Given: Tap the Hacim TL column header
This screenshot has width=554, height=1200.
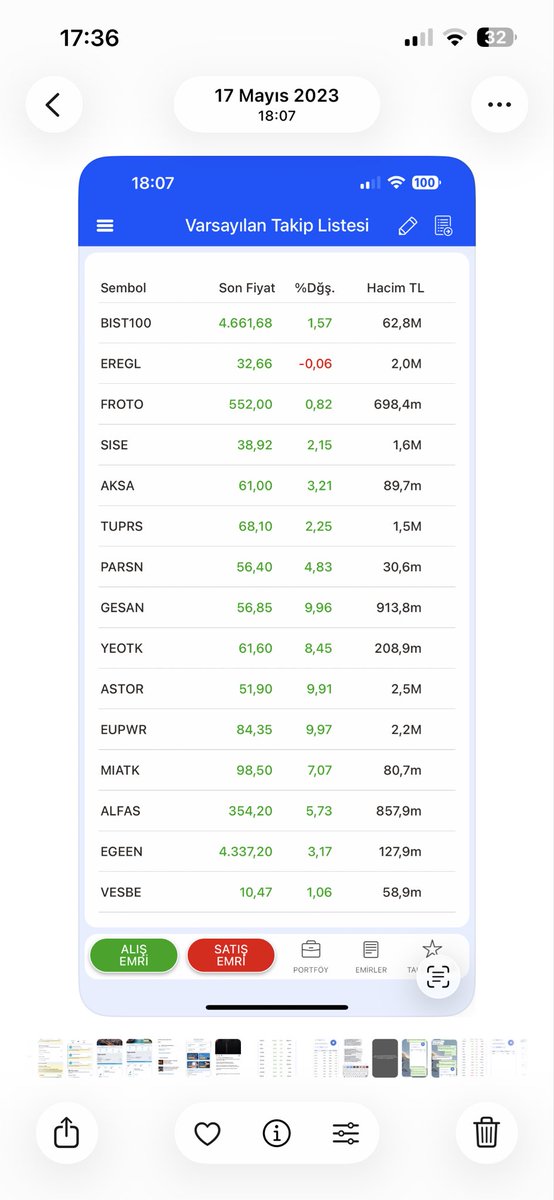Looking at the screenshot, I should 395,288.
